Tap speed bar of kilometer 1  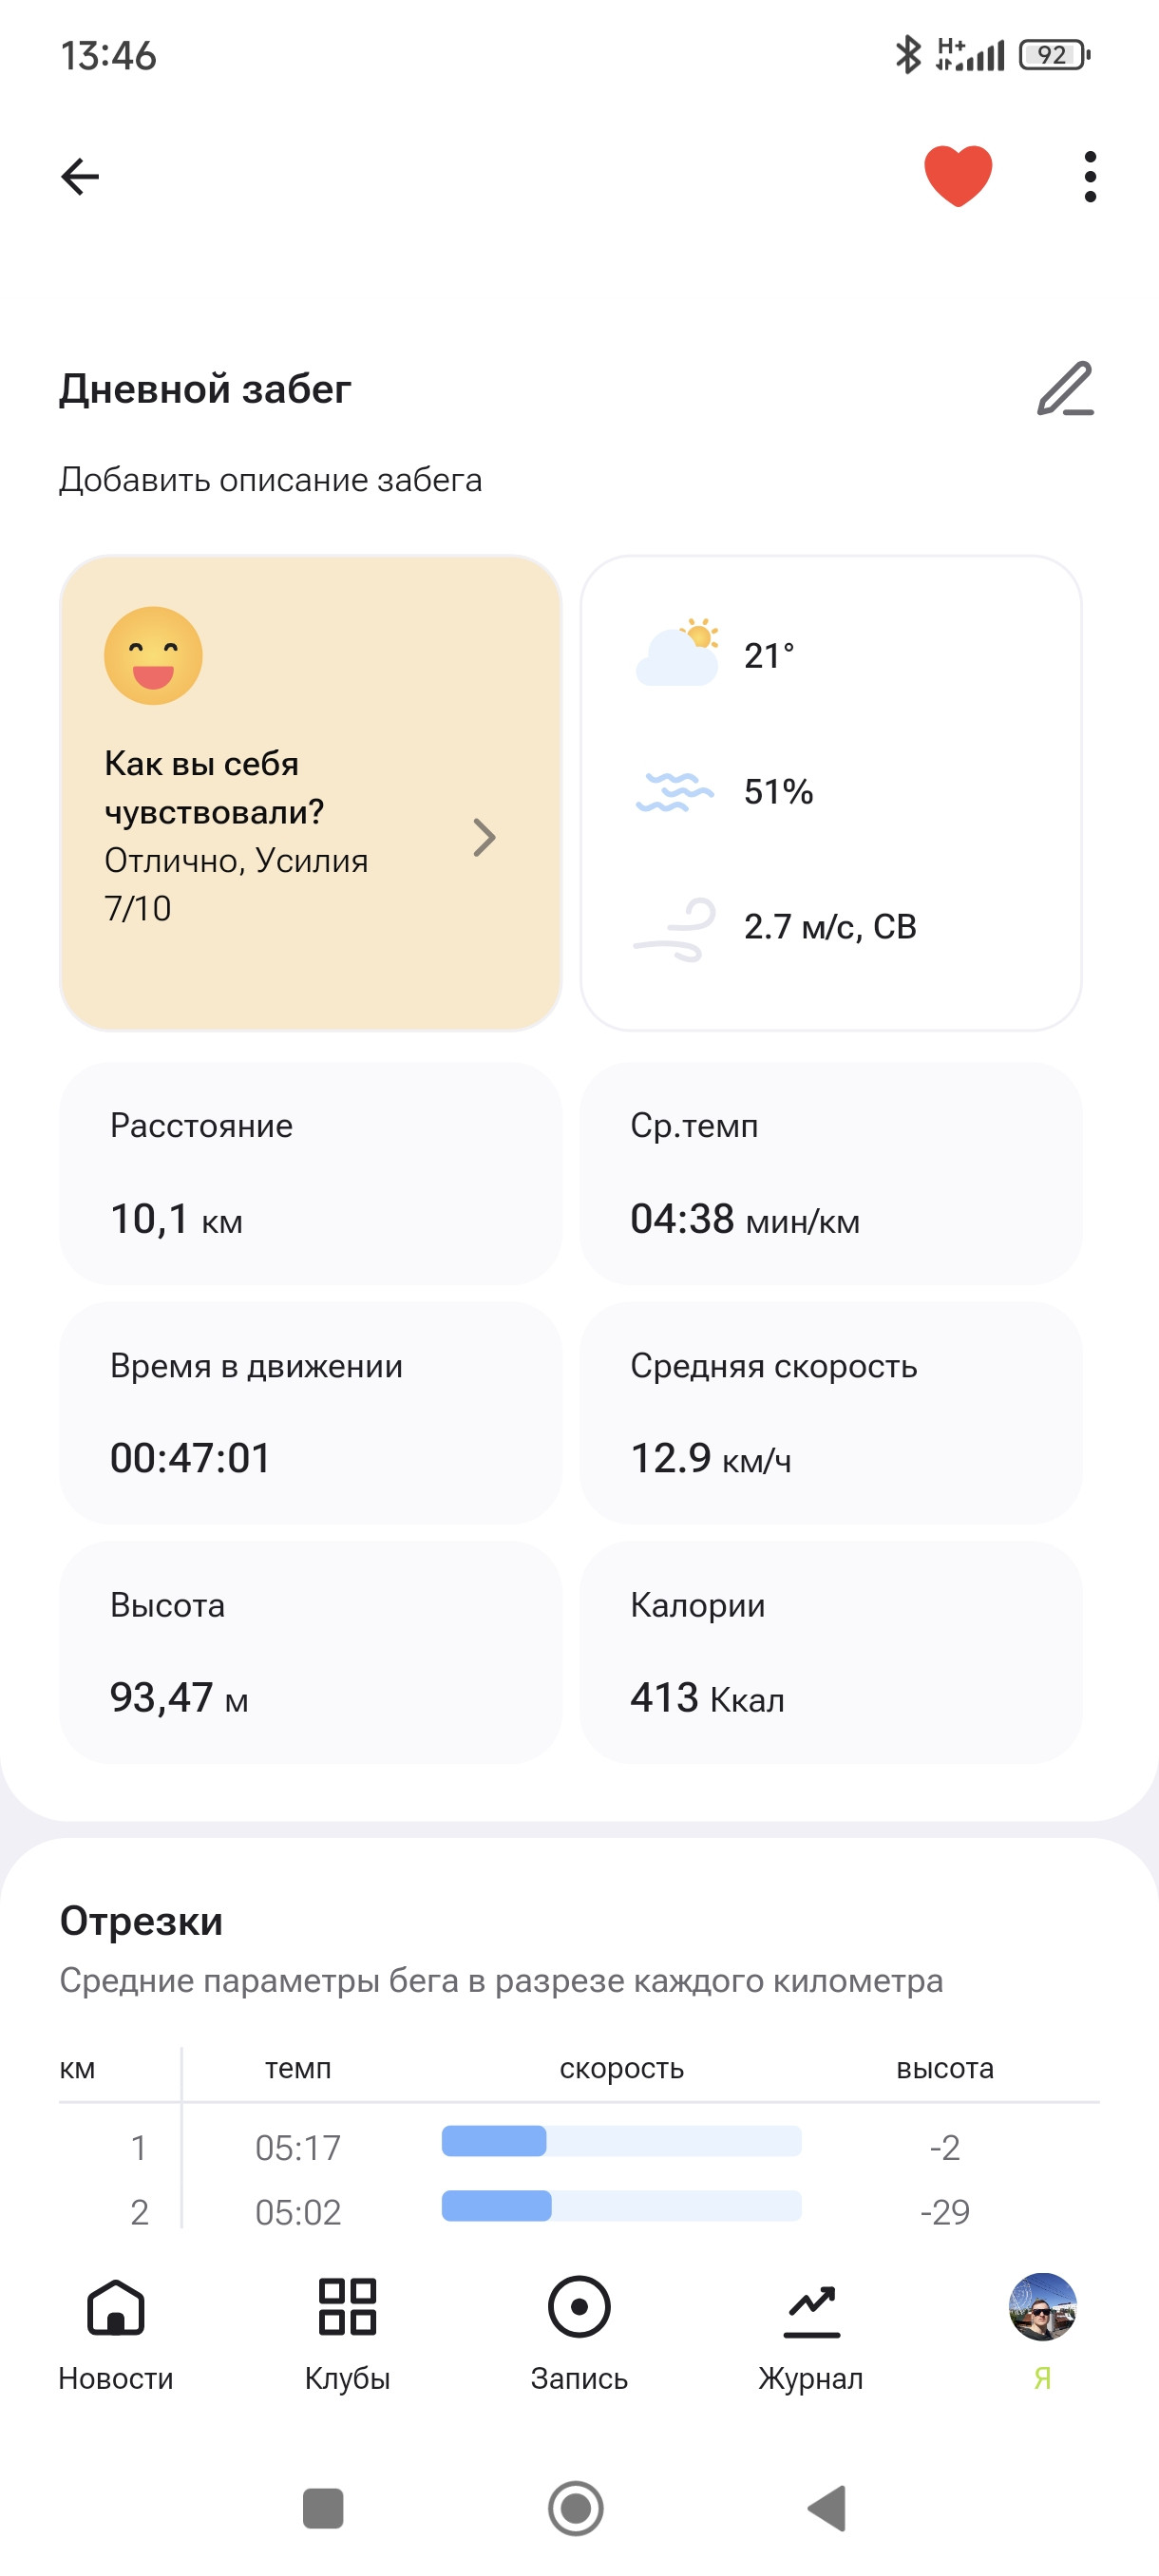(x=621, y=2141)
